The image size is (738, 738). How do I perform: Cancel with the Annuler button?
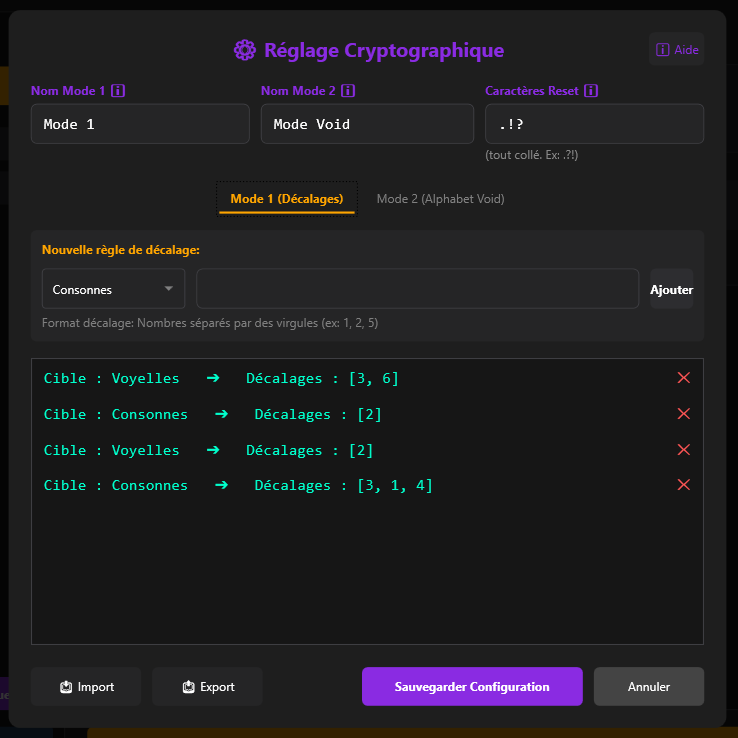[649, 687]
